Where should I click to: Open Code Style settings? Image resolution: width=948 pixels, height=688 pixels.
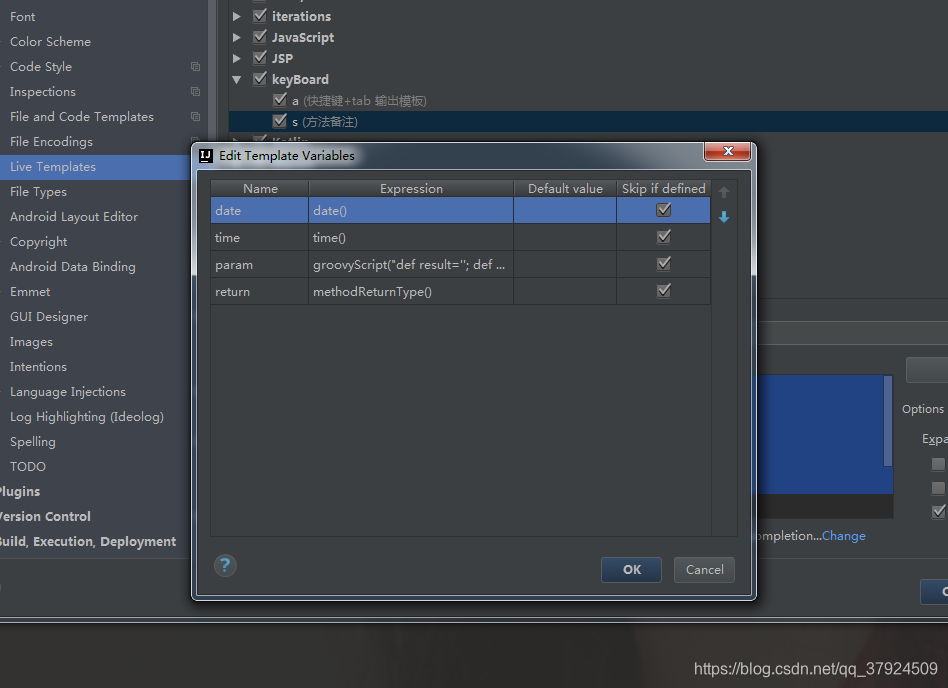click(41, 67)
